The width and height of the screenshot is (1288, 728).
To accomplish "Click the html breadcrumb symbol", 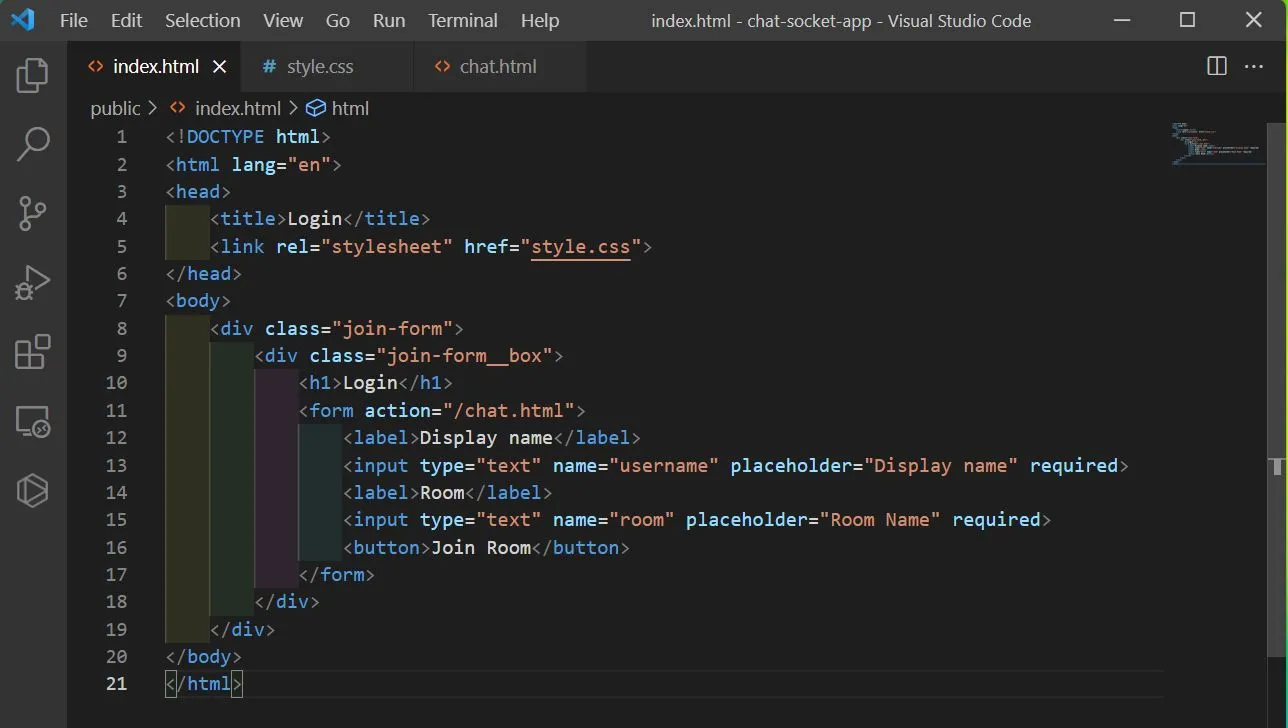I will coord(350,108).
